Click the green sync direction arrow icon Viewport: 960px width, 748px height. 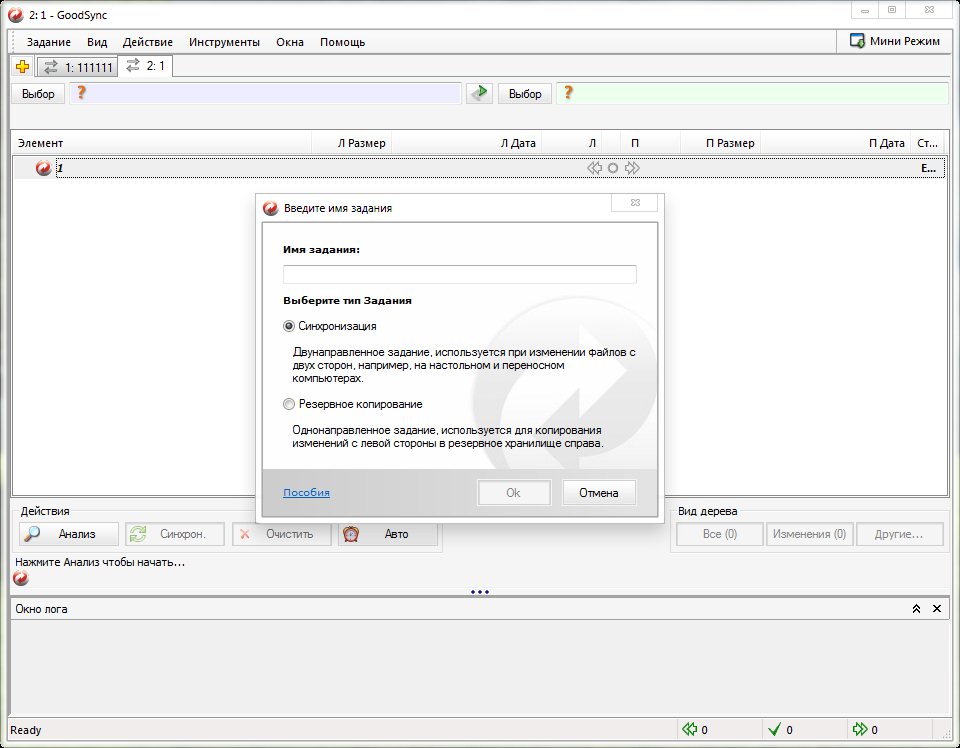click(480, 93)
